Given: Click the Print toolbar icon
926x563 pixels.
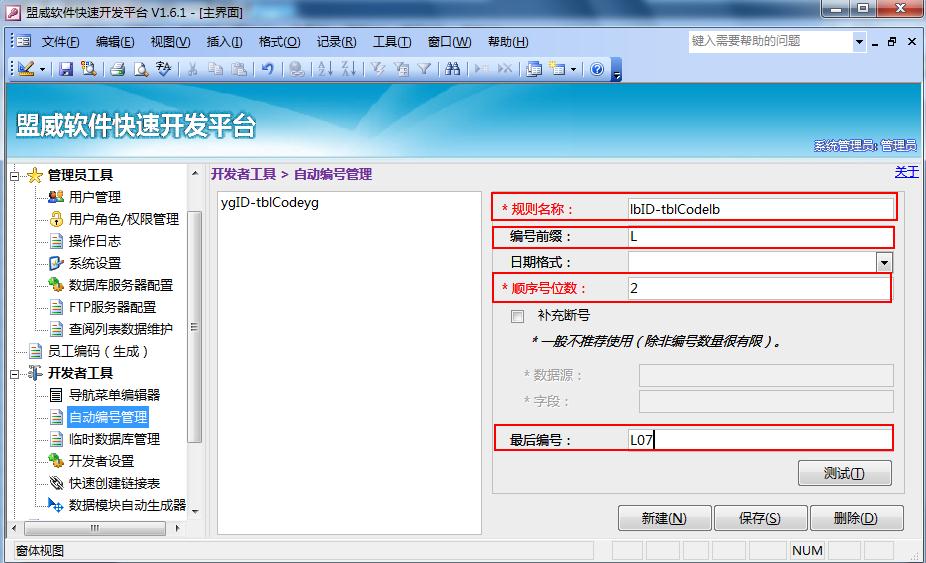Looking at the screenshot, I should (117, 69).
